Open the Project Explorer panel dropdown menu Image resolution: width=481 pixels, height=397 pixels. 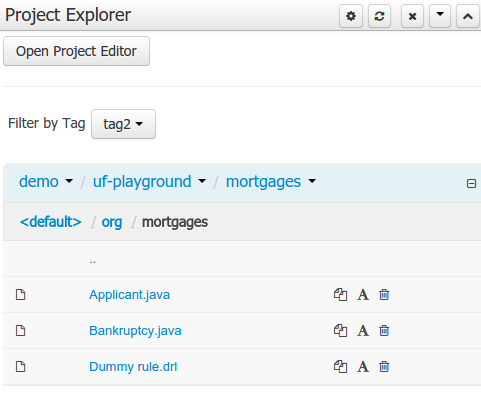click(440, 16)
